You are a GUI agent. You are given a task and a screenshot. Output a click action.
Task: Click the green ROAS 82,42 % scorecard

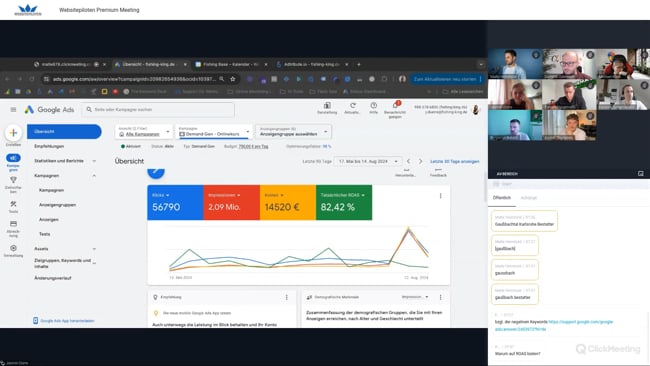click(x=344, y=202)
